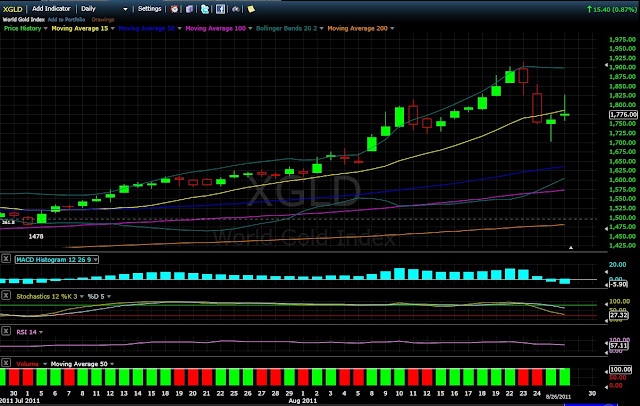
Task: Click the 15.40 (0.87%) change value
Action: tap(611, 9)
